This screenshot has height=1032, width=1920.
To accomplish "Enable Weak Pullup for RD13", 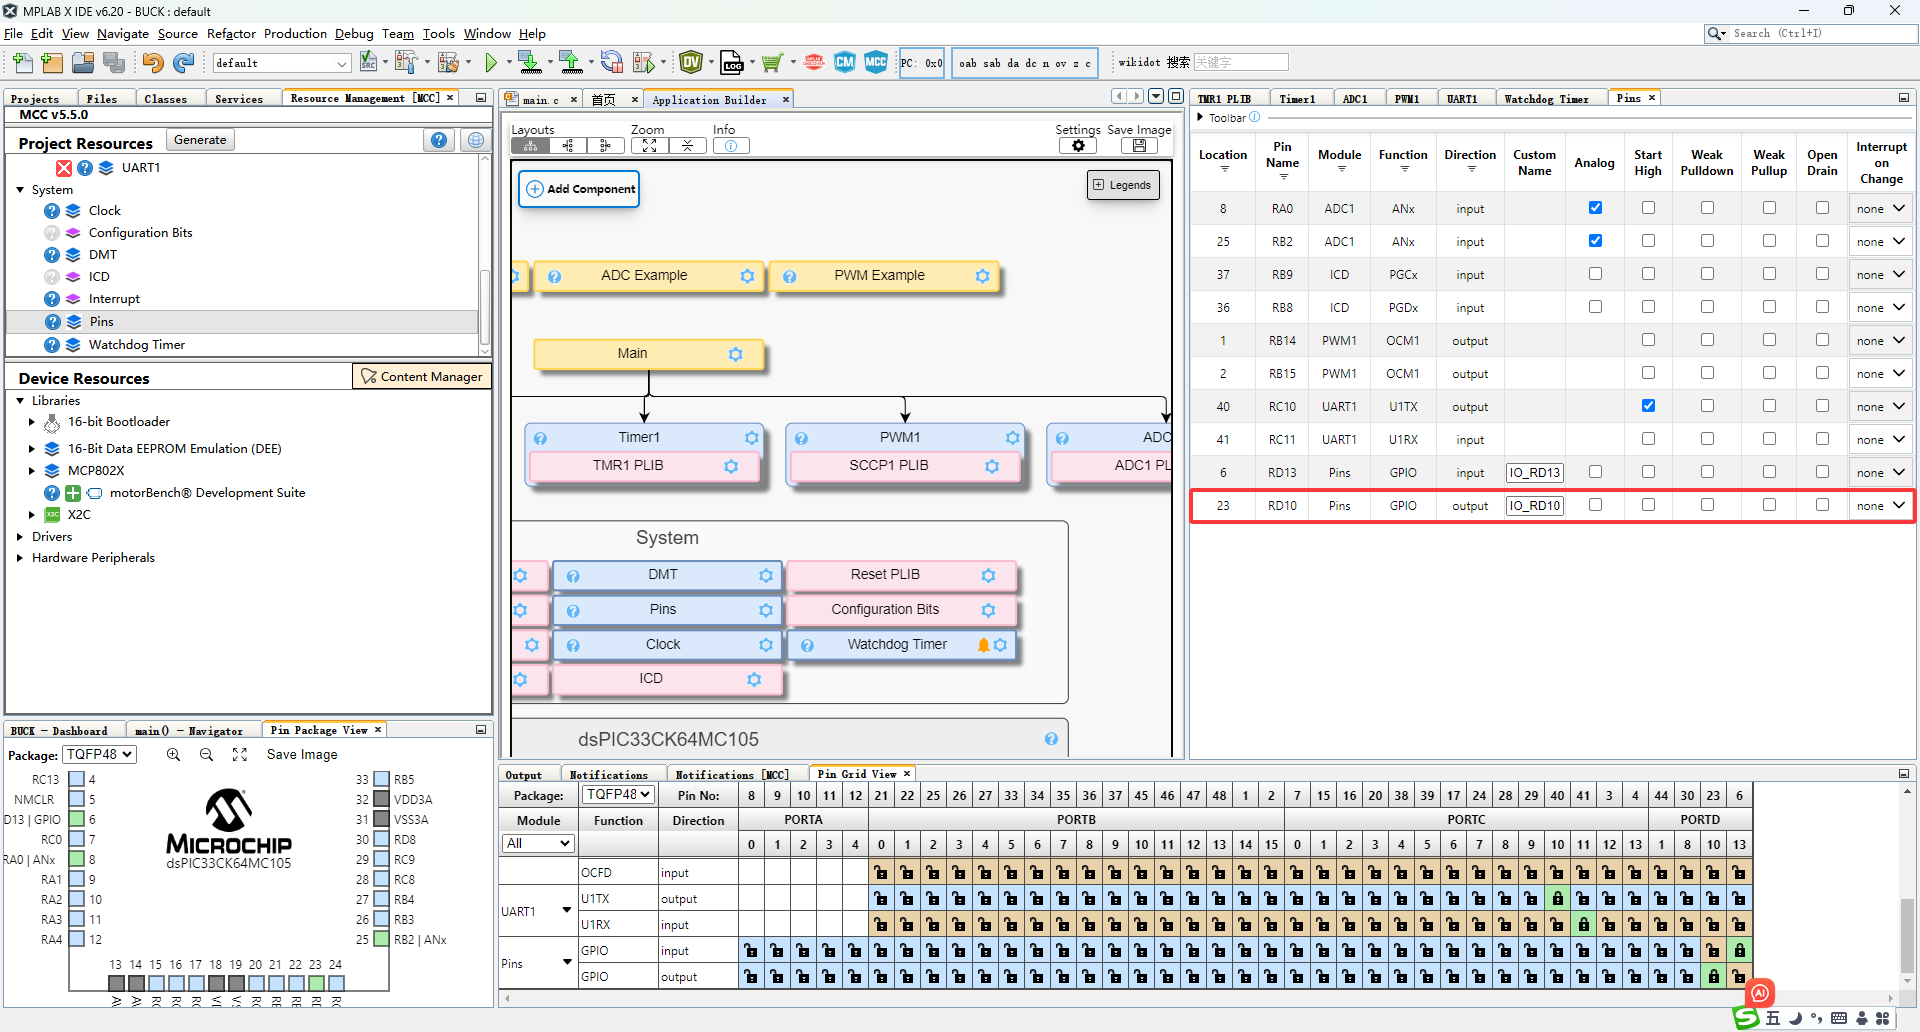I will (x=1769, y=472).
